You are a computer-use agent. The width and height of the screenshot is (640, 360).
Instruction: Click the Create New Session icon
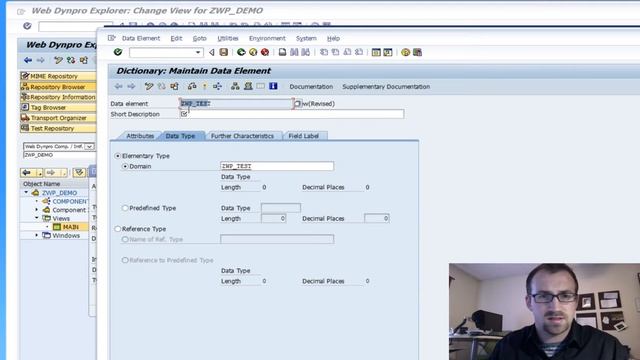click(376, 52)
